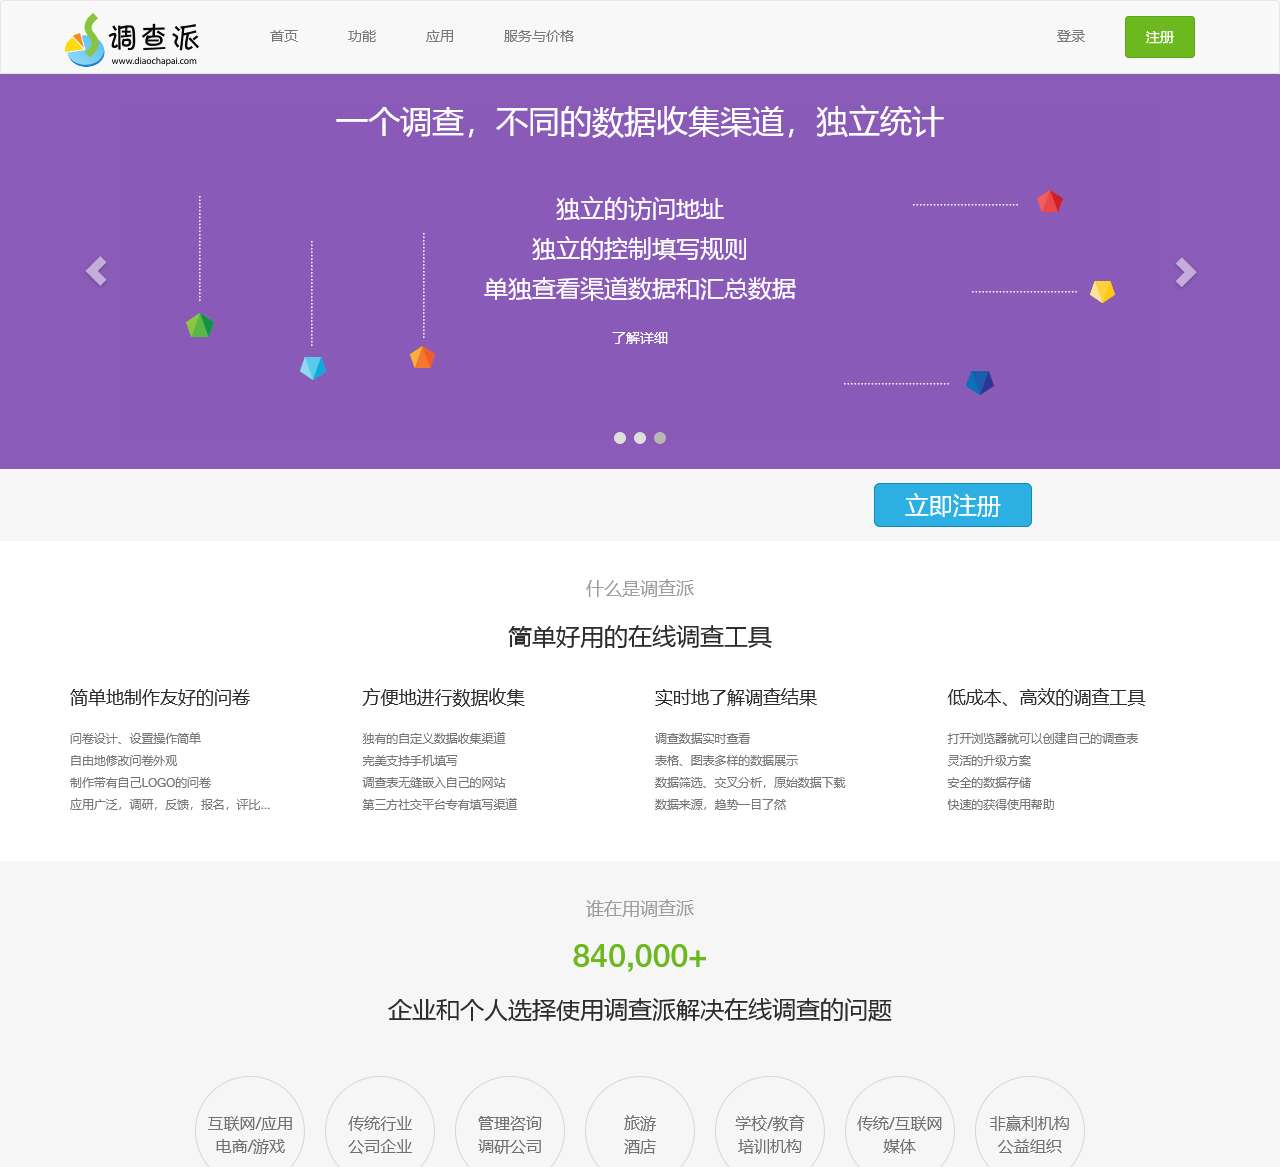The image size is (1280, 1167).
Task: Select the 传统/互联网 媒体 circle
Action: coord(900,1131)
